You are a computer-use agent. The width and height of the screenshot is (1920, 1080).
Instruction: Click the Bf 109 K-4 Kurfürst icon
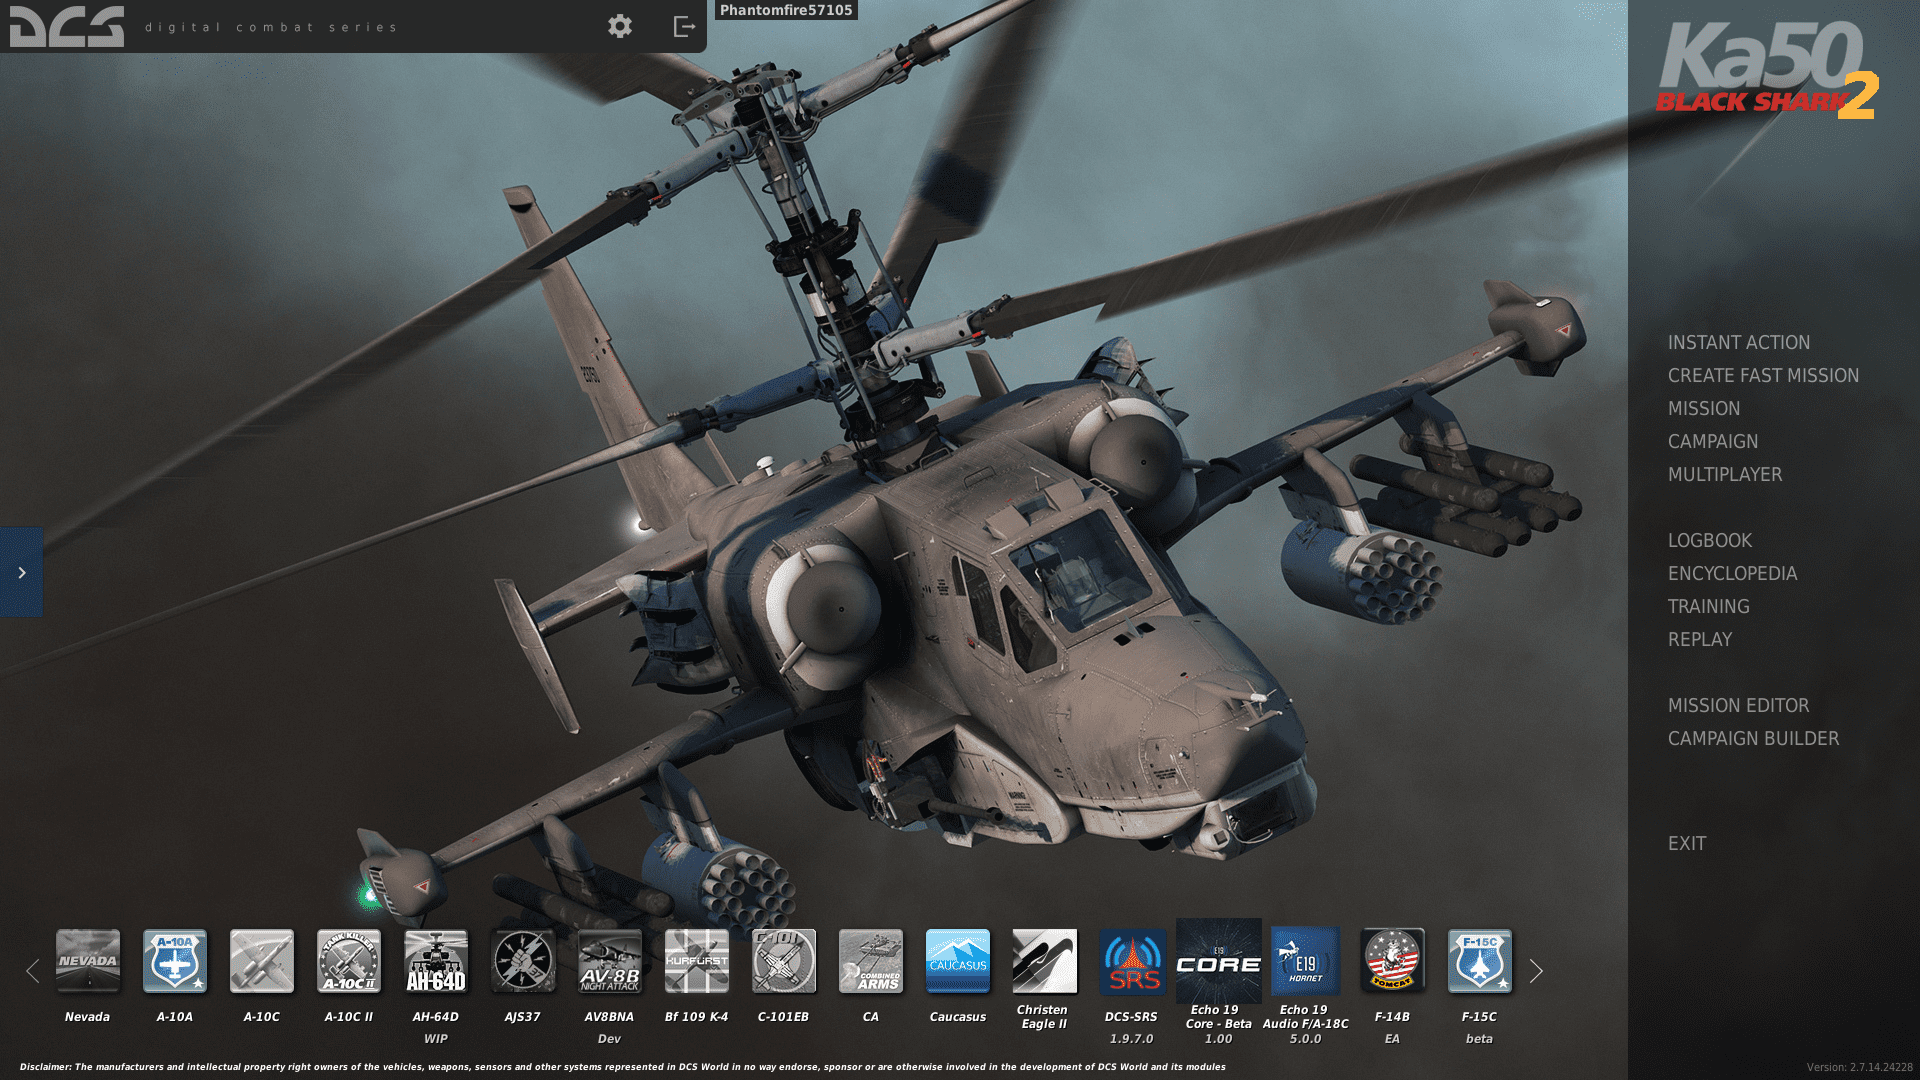[x=697, y=961]
